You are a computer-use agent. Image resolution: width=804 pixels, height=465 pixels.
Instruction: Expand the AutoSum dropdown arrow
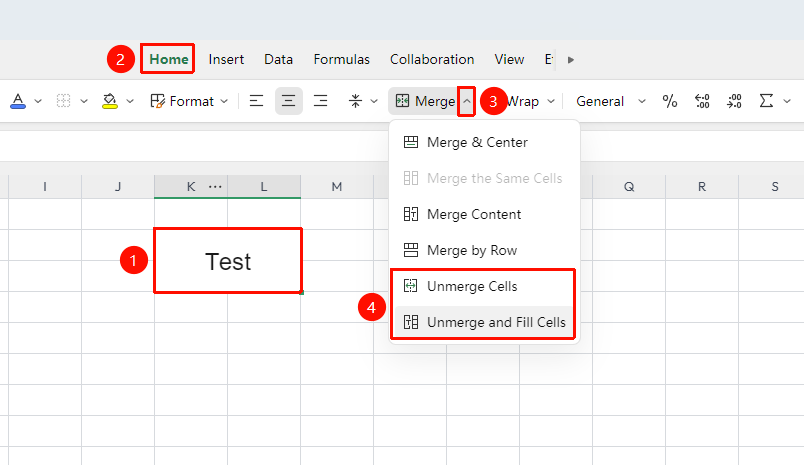coord(787,101)
